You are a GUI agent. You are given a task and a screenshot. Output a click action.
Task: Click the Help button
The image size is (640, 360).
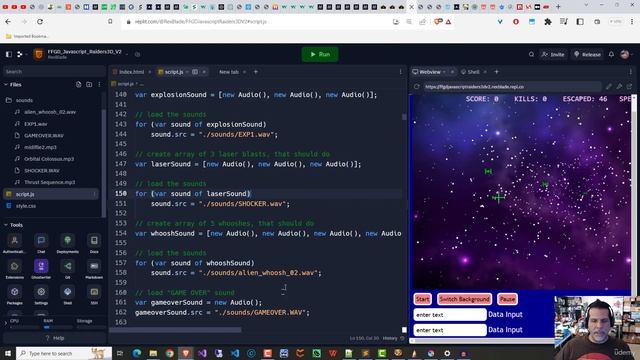pos(54,338)
